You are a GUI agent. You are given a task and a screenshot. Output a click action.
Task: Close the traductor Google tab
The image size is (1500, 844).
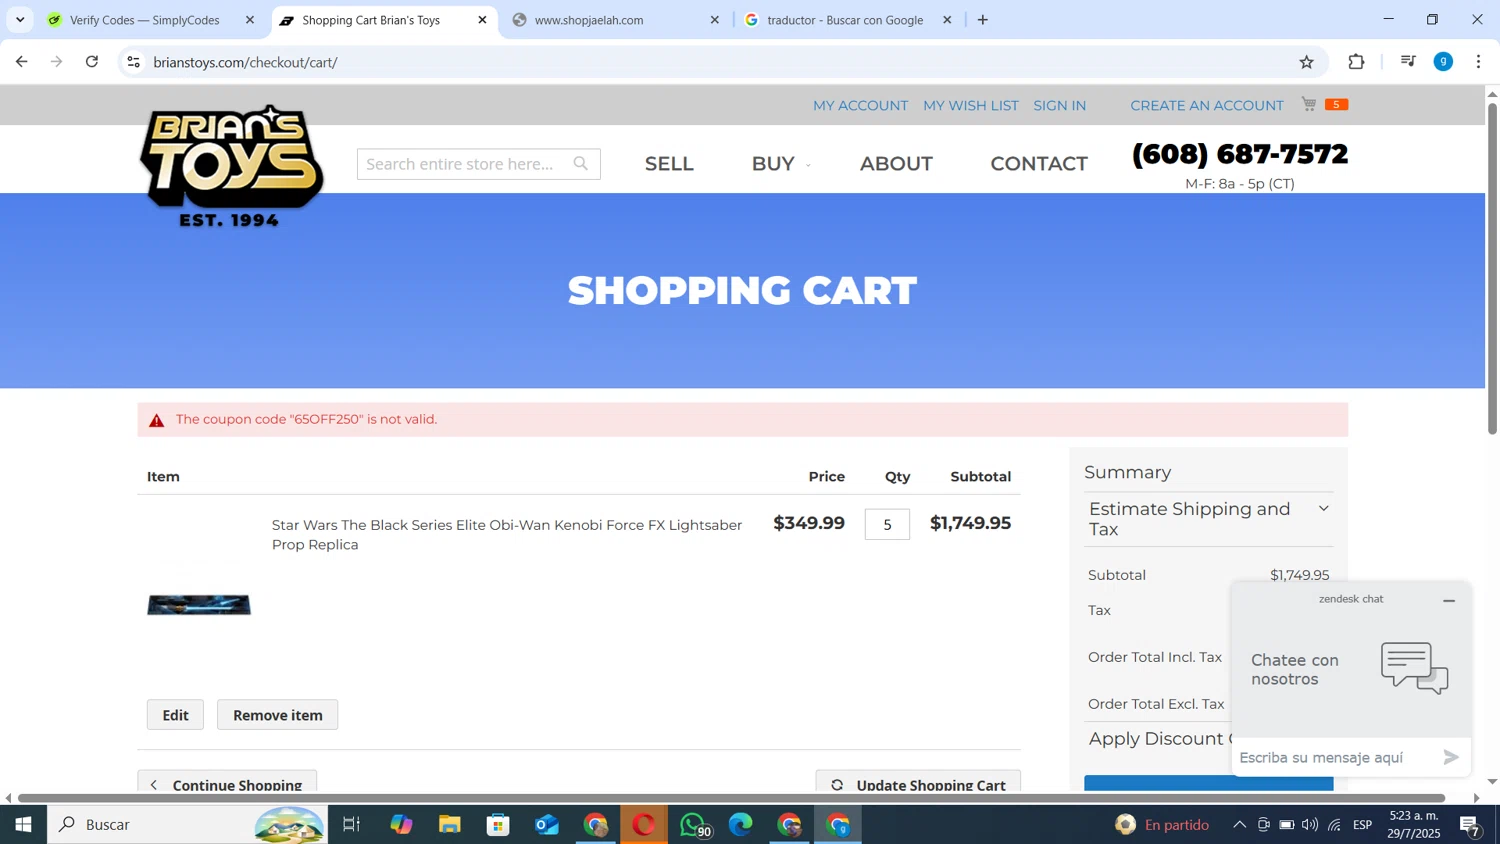point(947,20)
